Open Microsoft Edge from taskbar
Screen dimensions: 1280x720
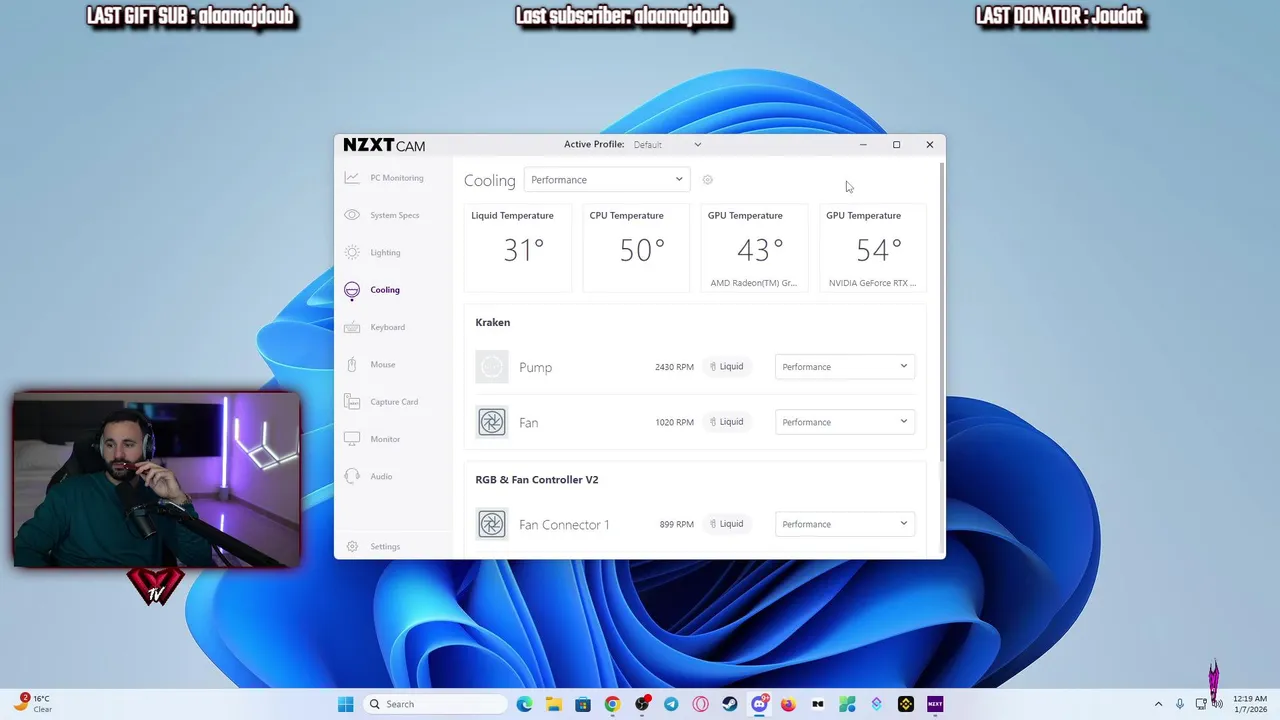525,704
